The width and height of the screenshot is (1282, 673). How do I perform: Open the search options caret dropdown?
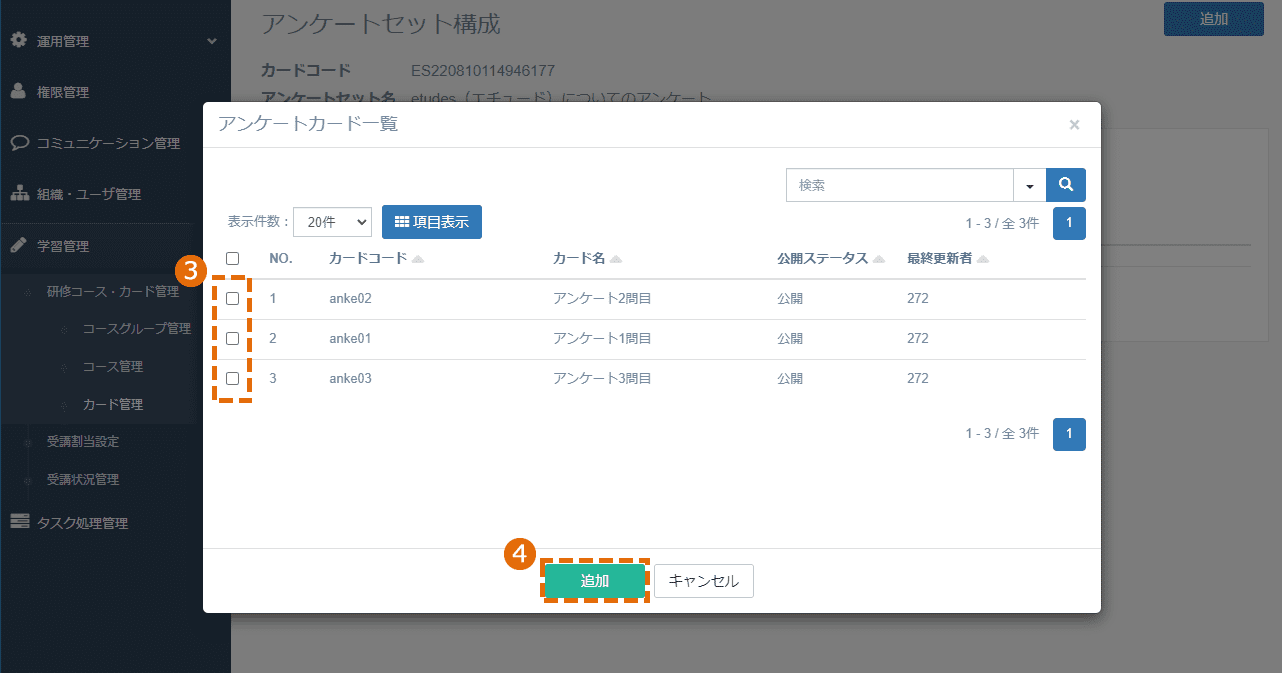click(x=1029, y=185)
